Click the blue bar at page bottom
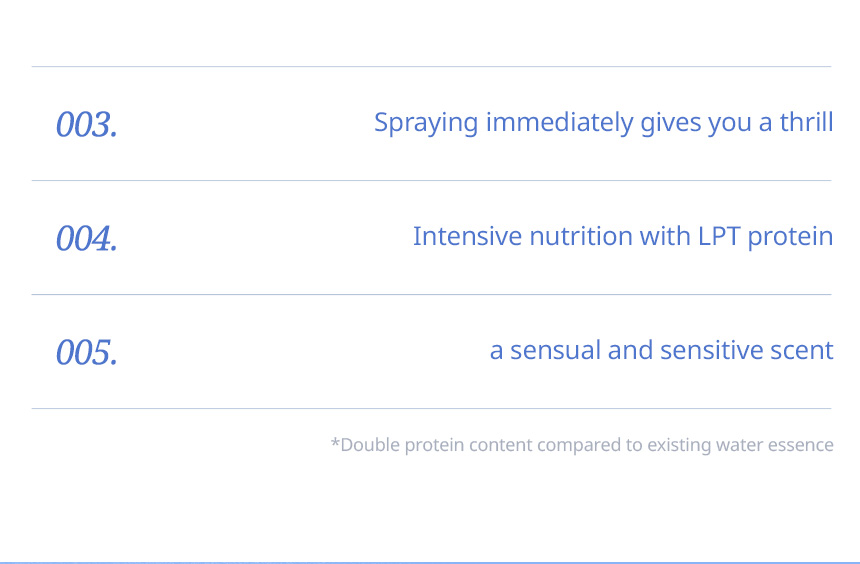Viewport: 860px width, 564px height. pyautogui.click(x=430, y=562)
